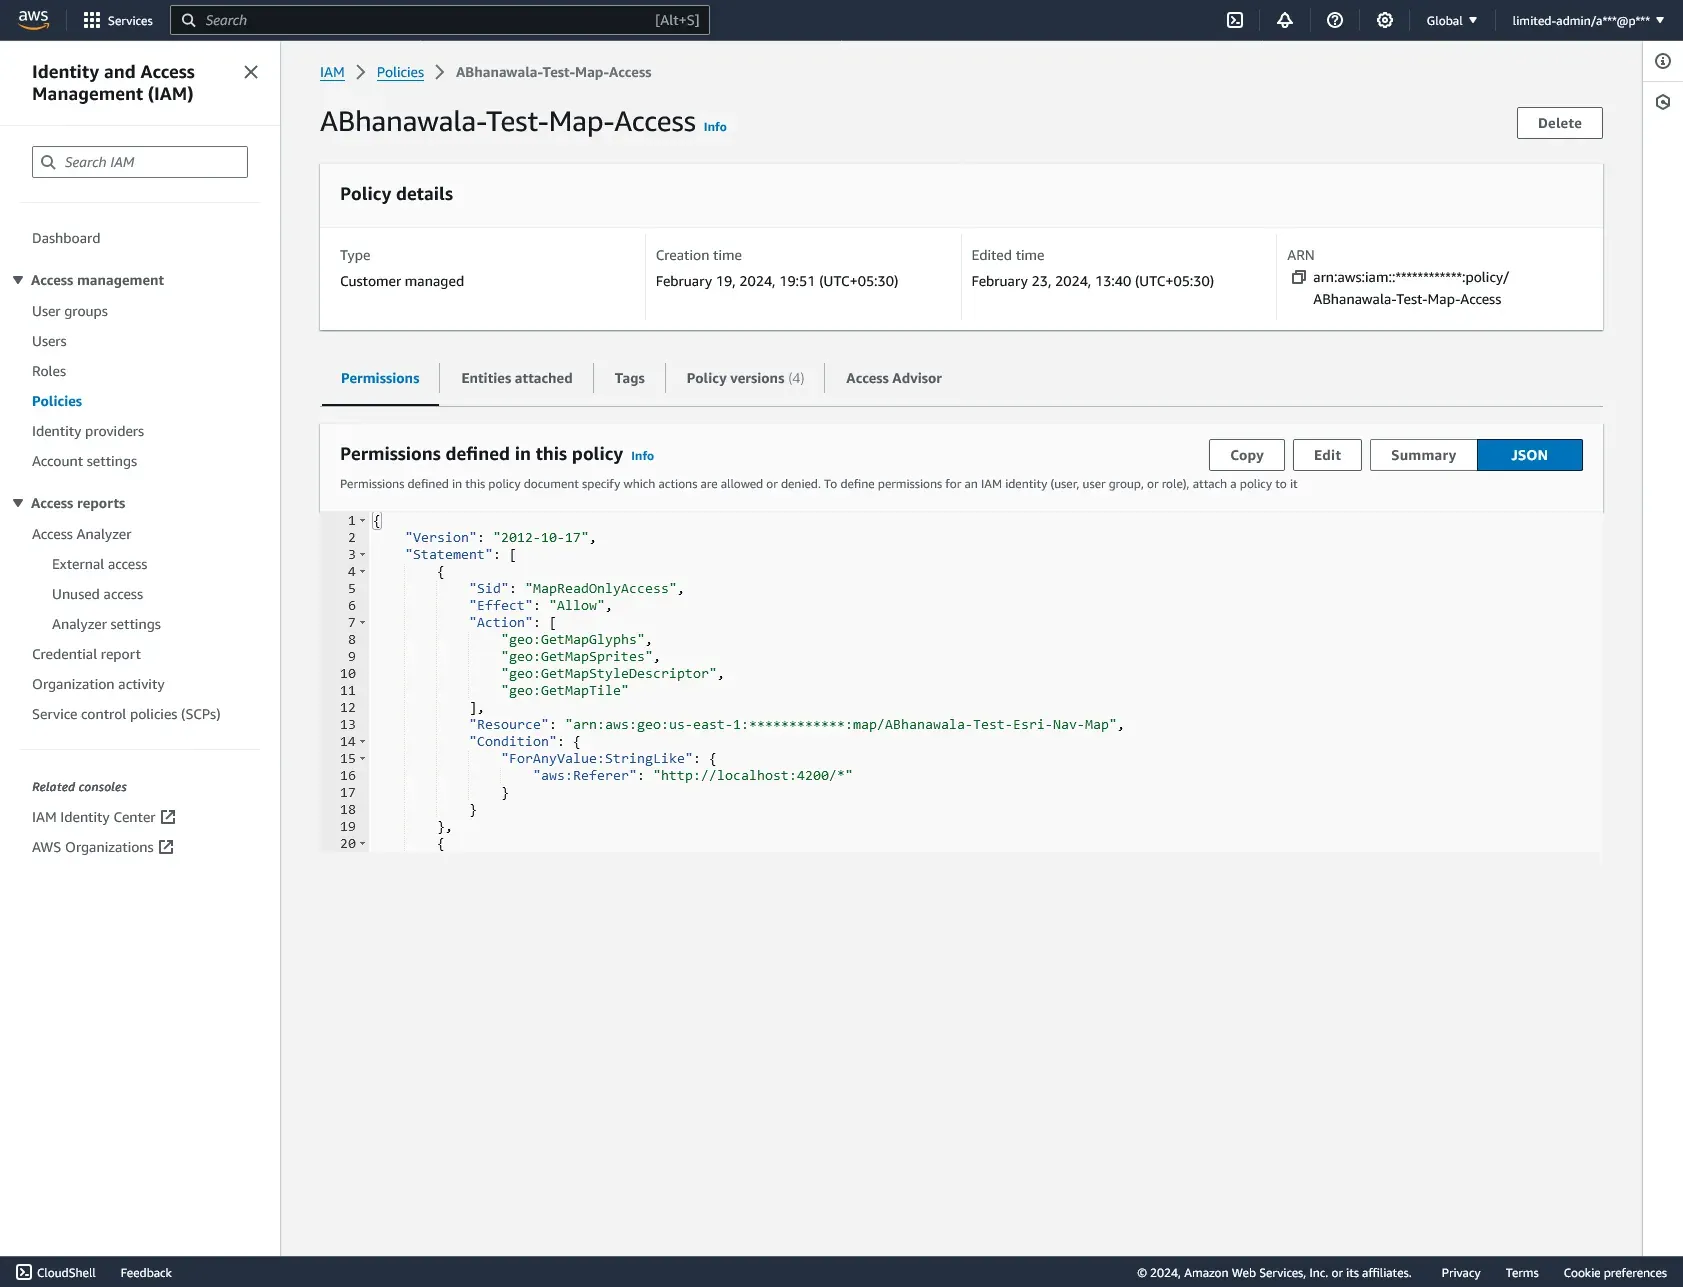The image size is (1683, 1287).
Task: Fold the Condition block at line 14
Action: (x=363, y=742)
